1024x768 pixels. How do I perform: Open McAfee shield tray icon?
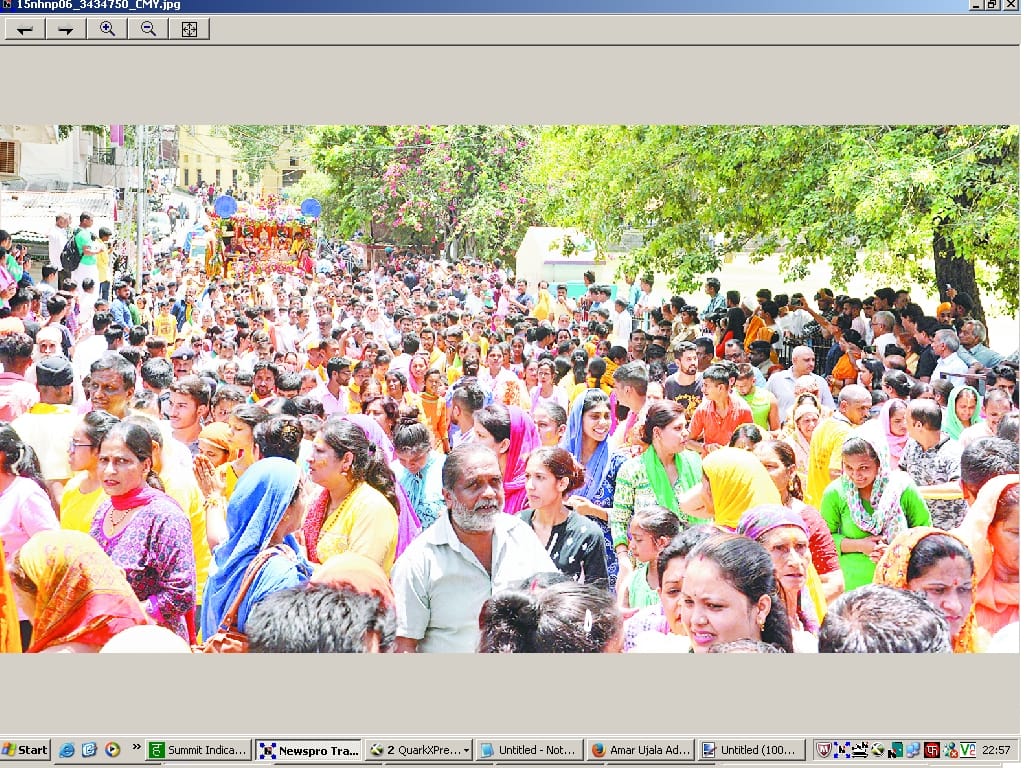(x=824, y=750)
